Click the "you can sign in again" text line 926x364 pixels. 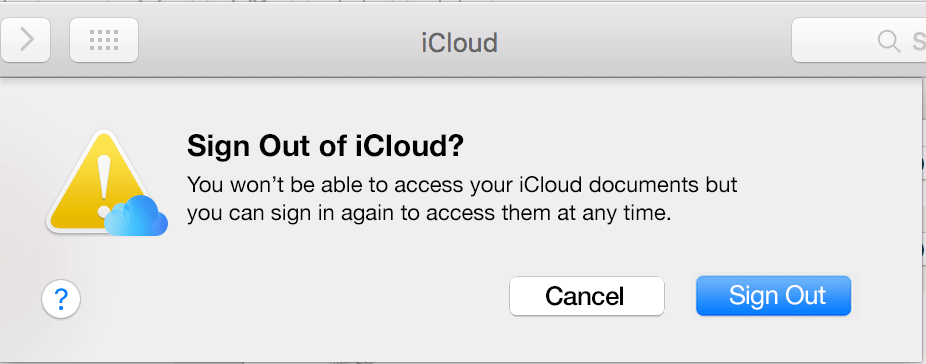click(429, 213)
